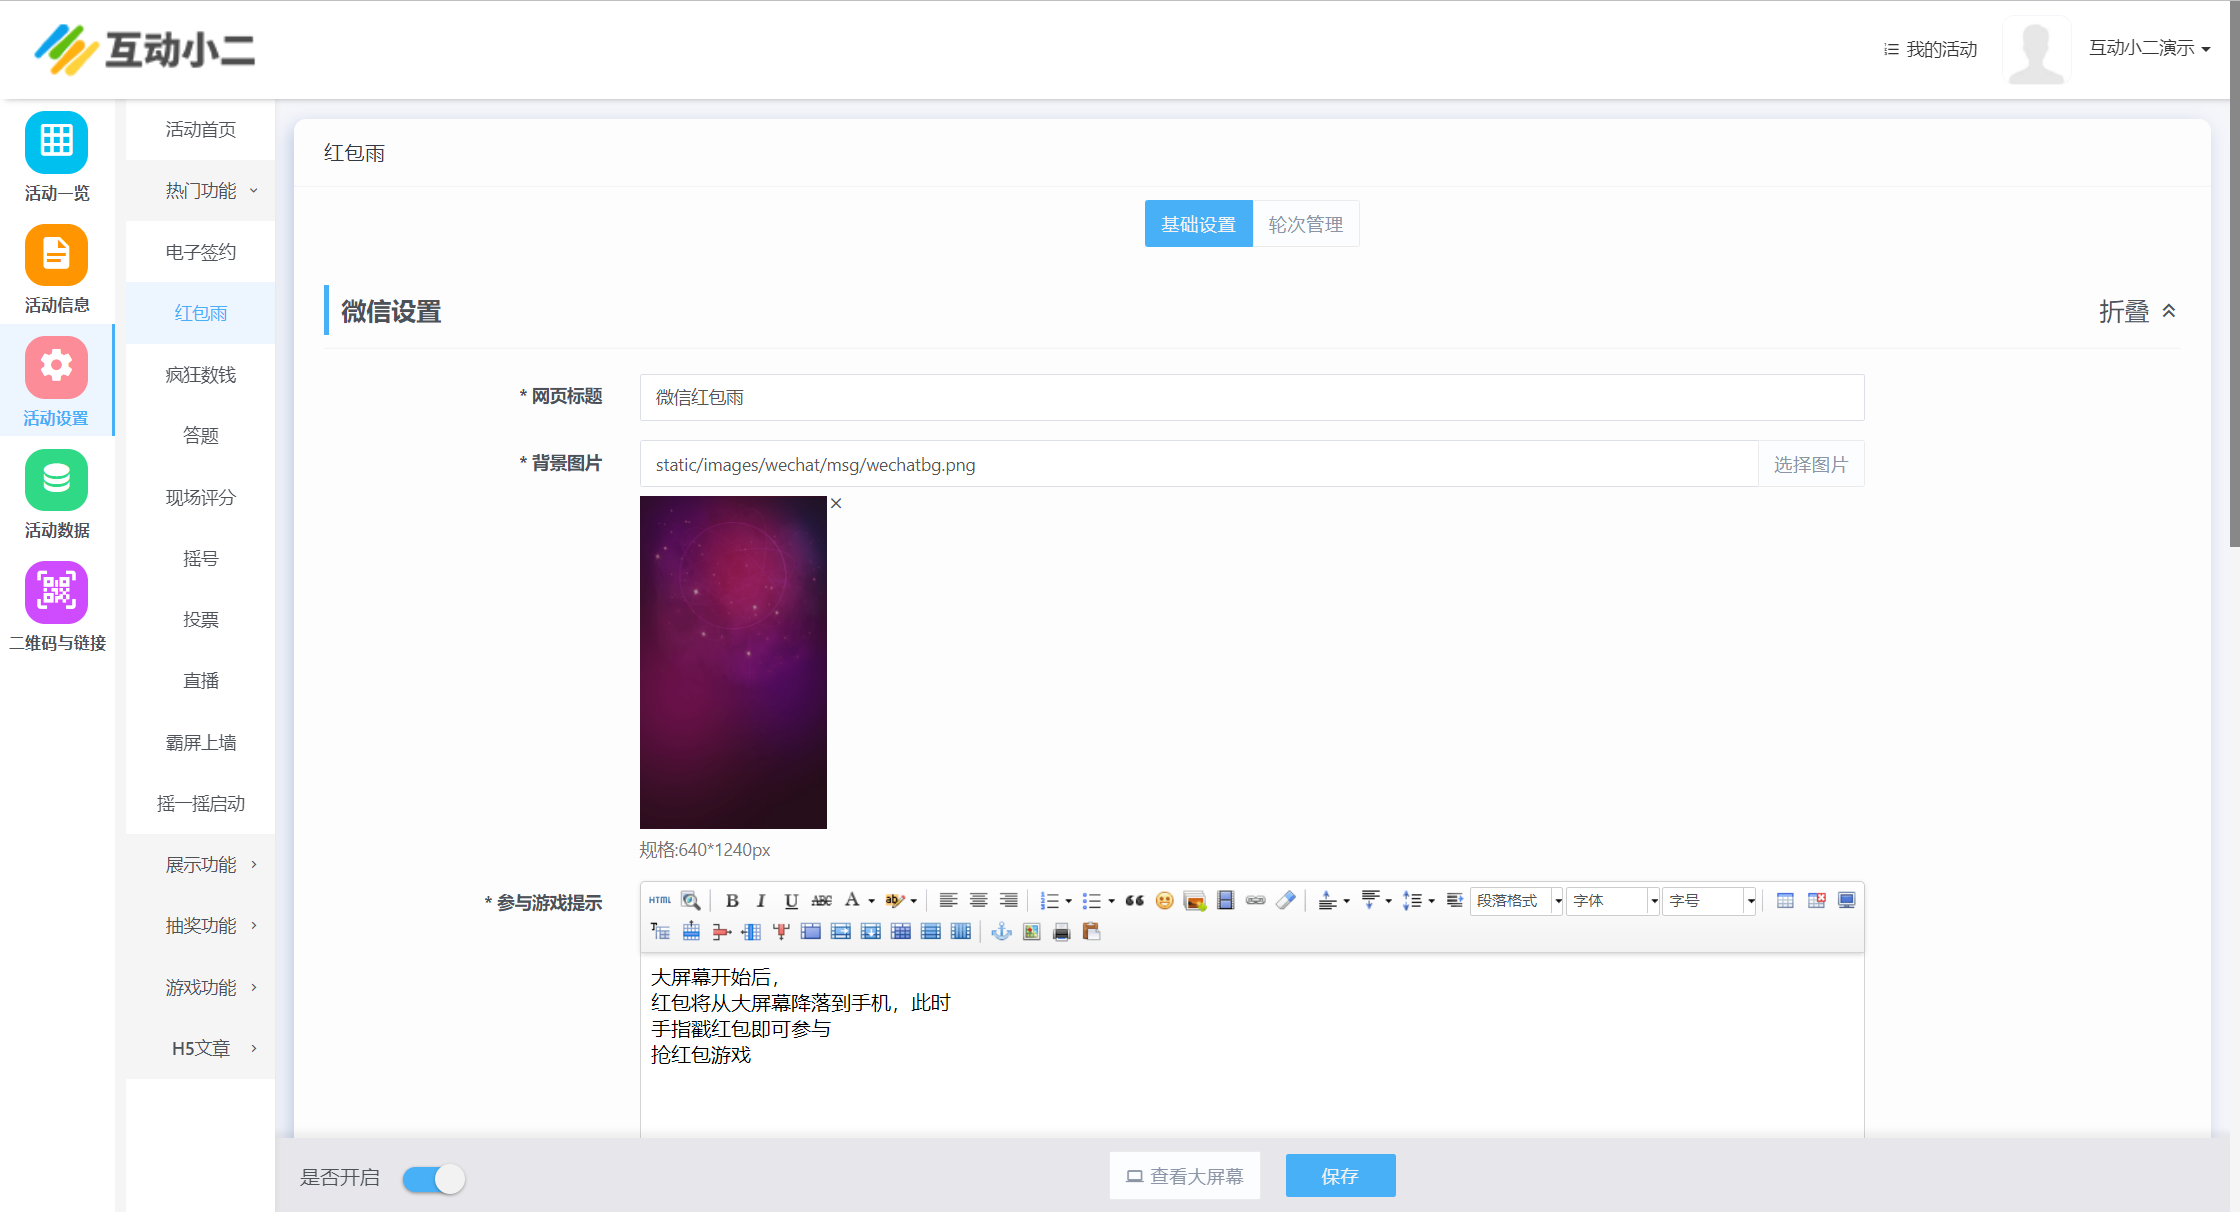The image size is (2240, 1212).
Task: Open the 活动一览 grid icon
Action: [57, 142]
